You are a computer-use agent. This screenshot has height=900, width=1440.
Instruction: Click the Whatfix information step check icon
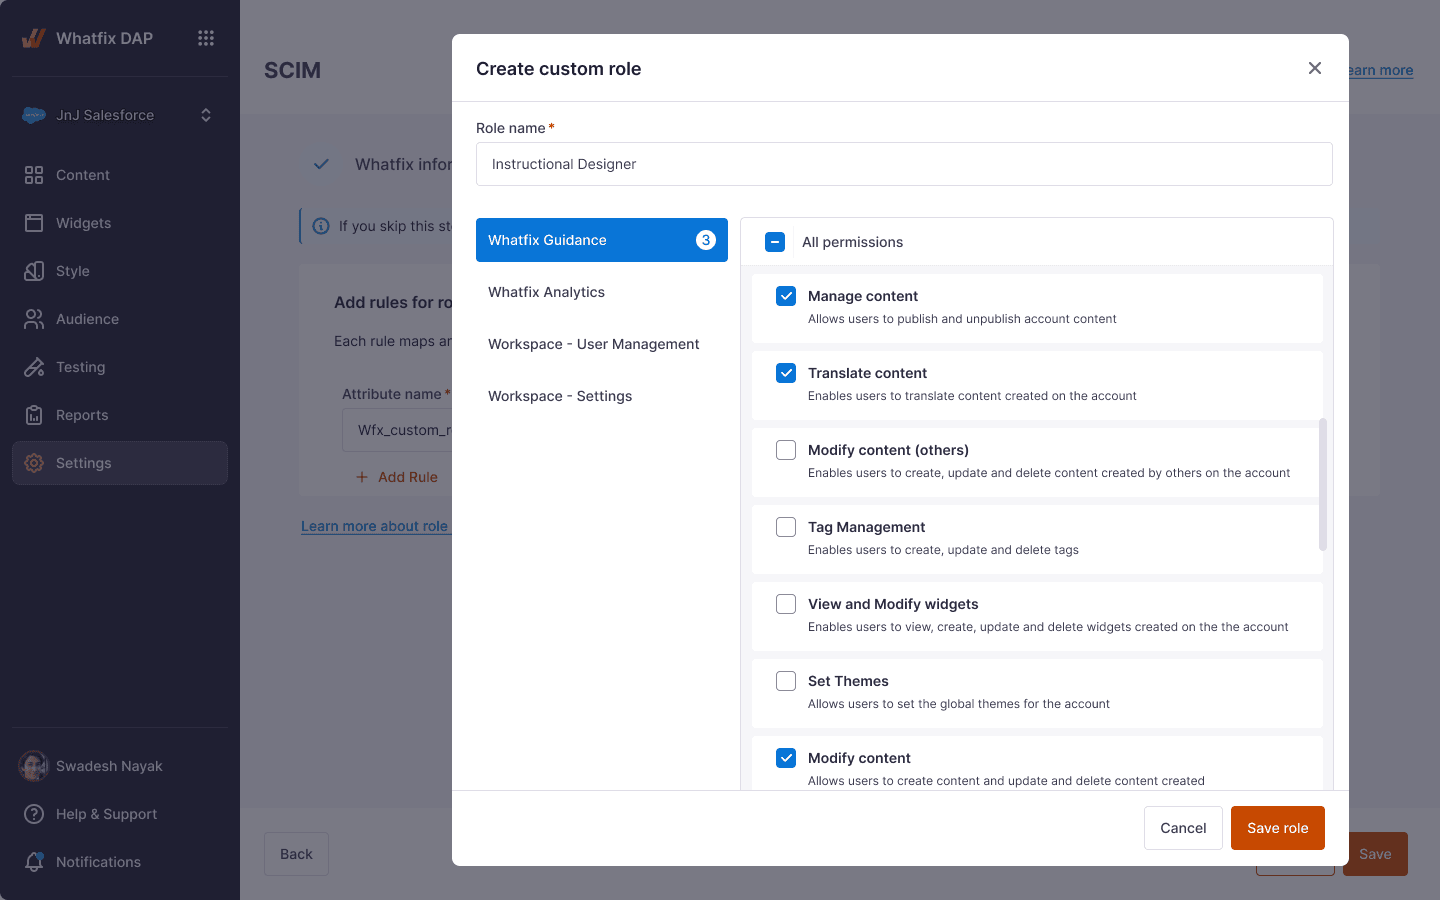point(321,164)
